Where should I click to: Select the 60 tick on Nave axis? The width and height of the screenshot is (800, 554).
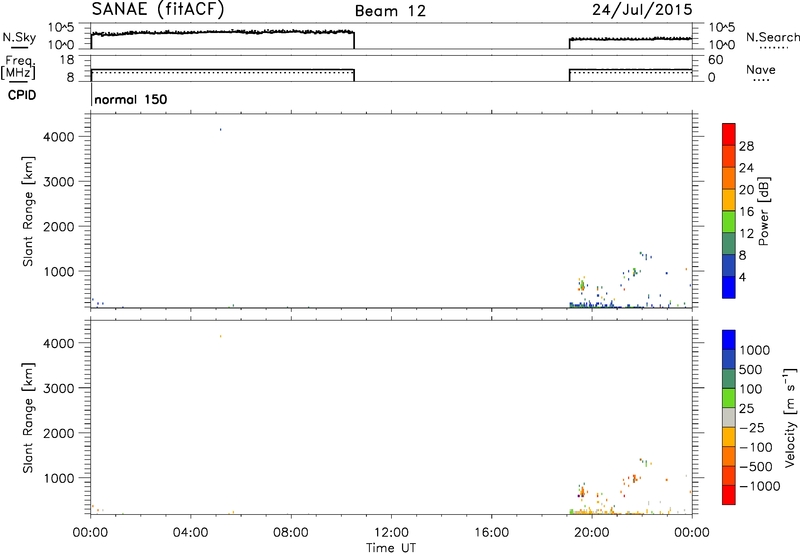(715, 60)
